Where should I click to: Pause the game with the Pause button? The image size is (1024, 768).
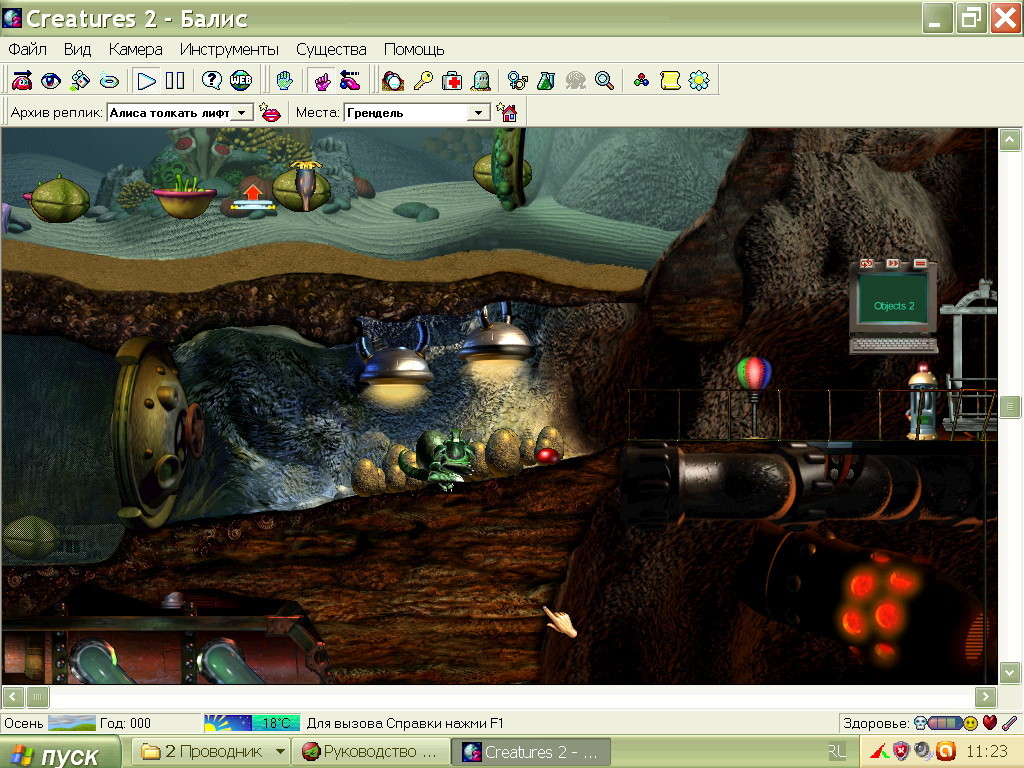[x=175, y=81]
